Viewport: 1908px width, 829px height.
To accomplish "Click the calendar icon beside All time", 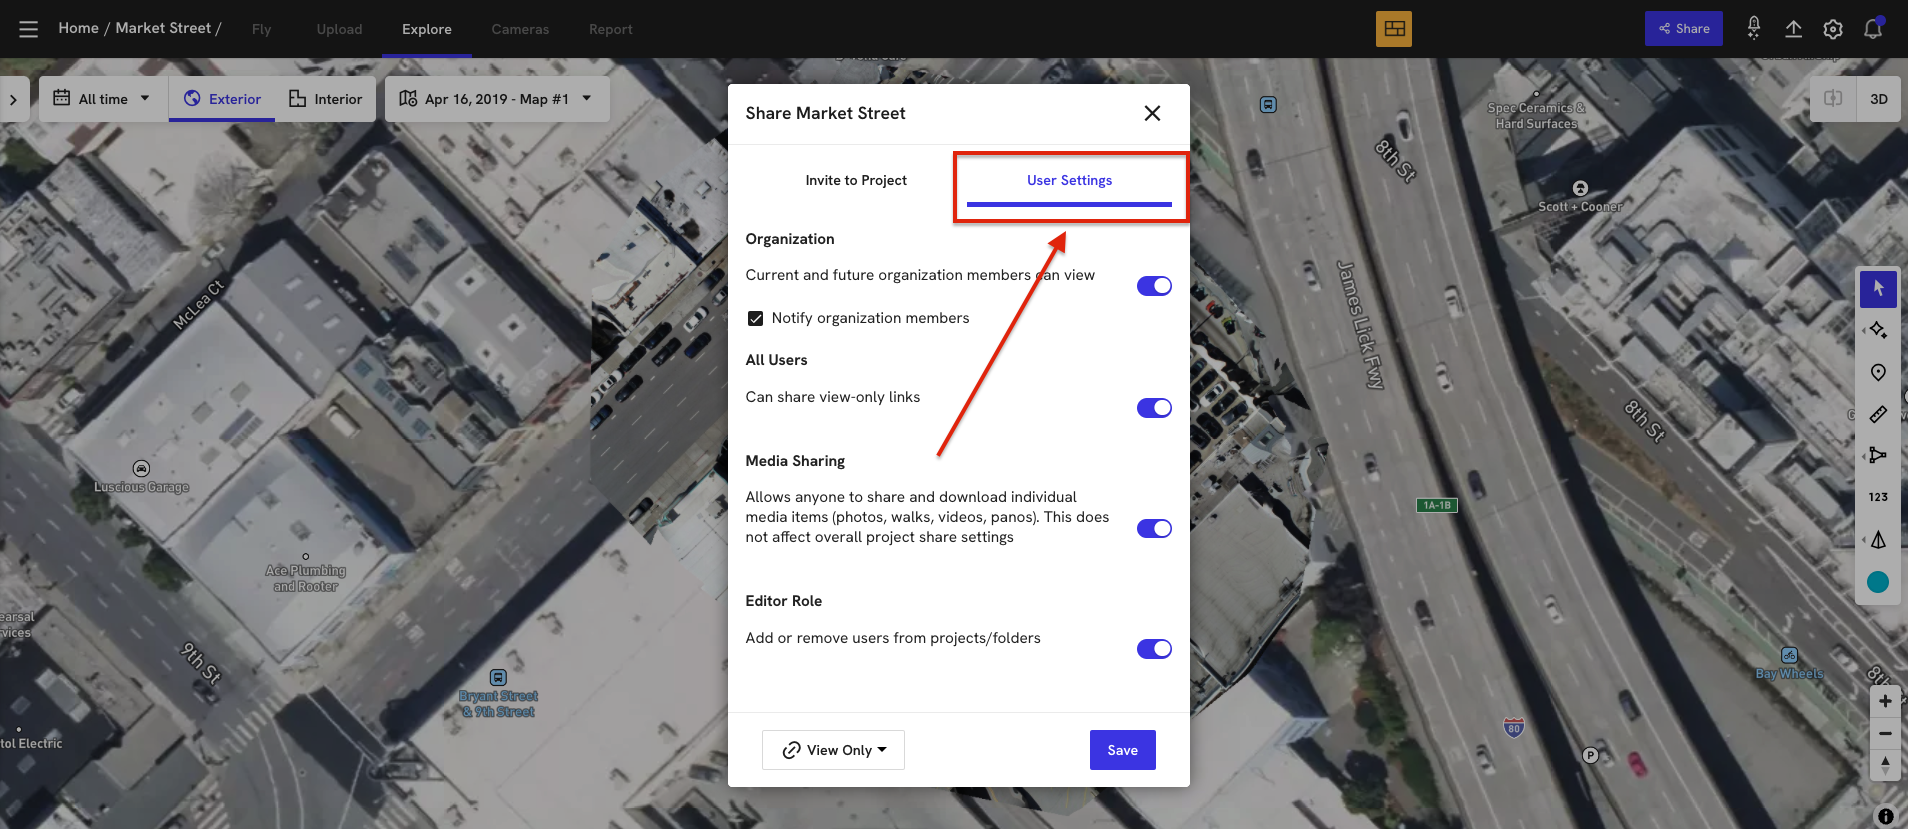I will pyautogui.click(x=61, y=98).
